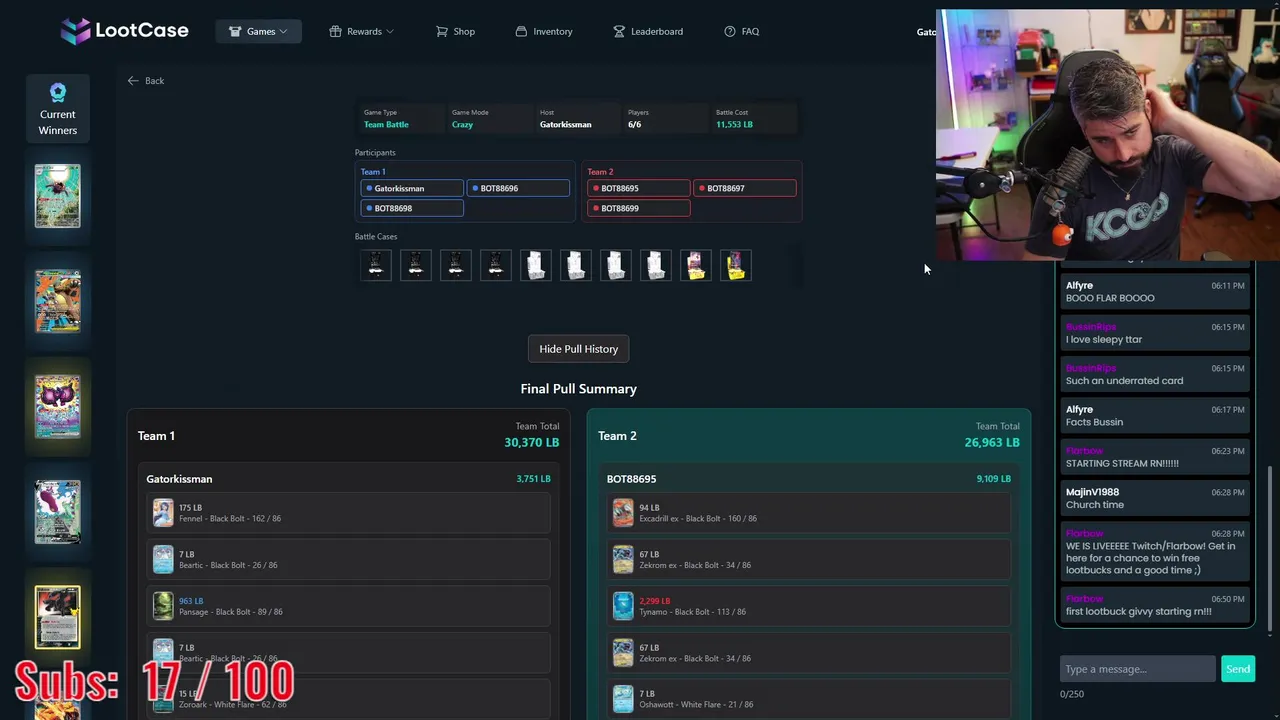1280x720 pixels.
Task: Go Back to the previous page
Action: click(x=146, y=80)
